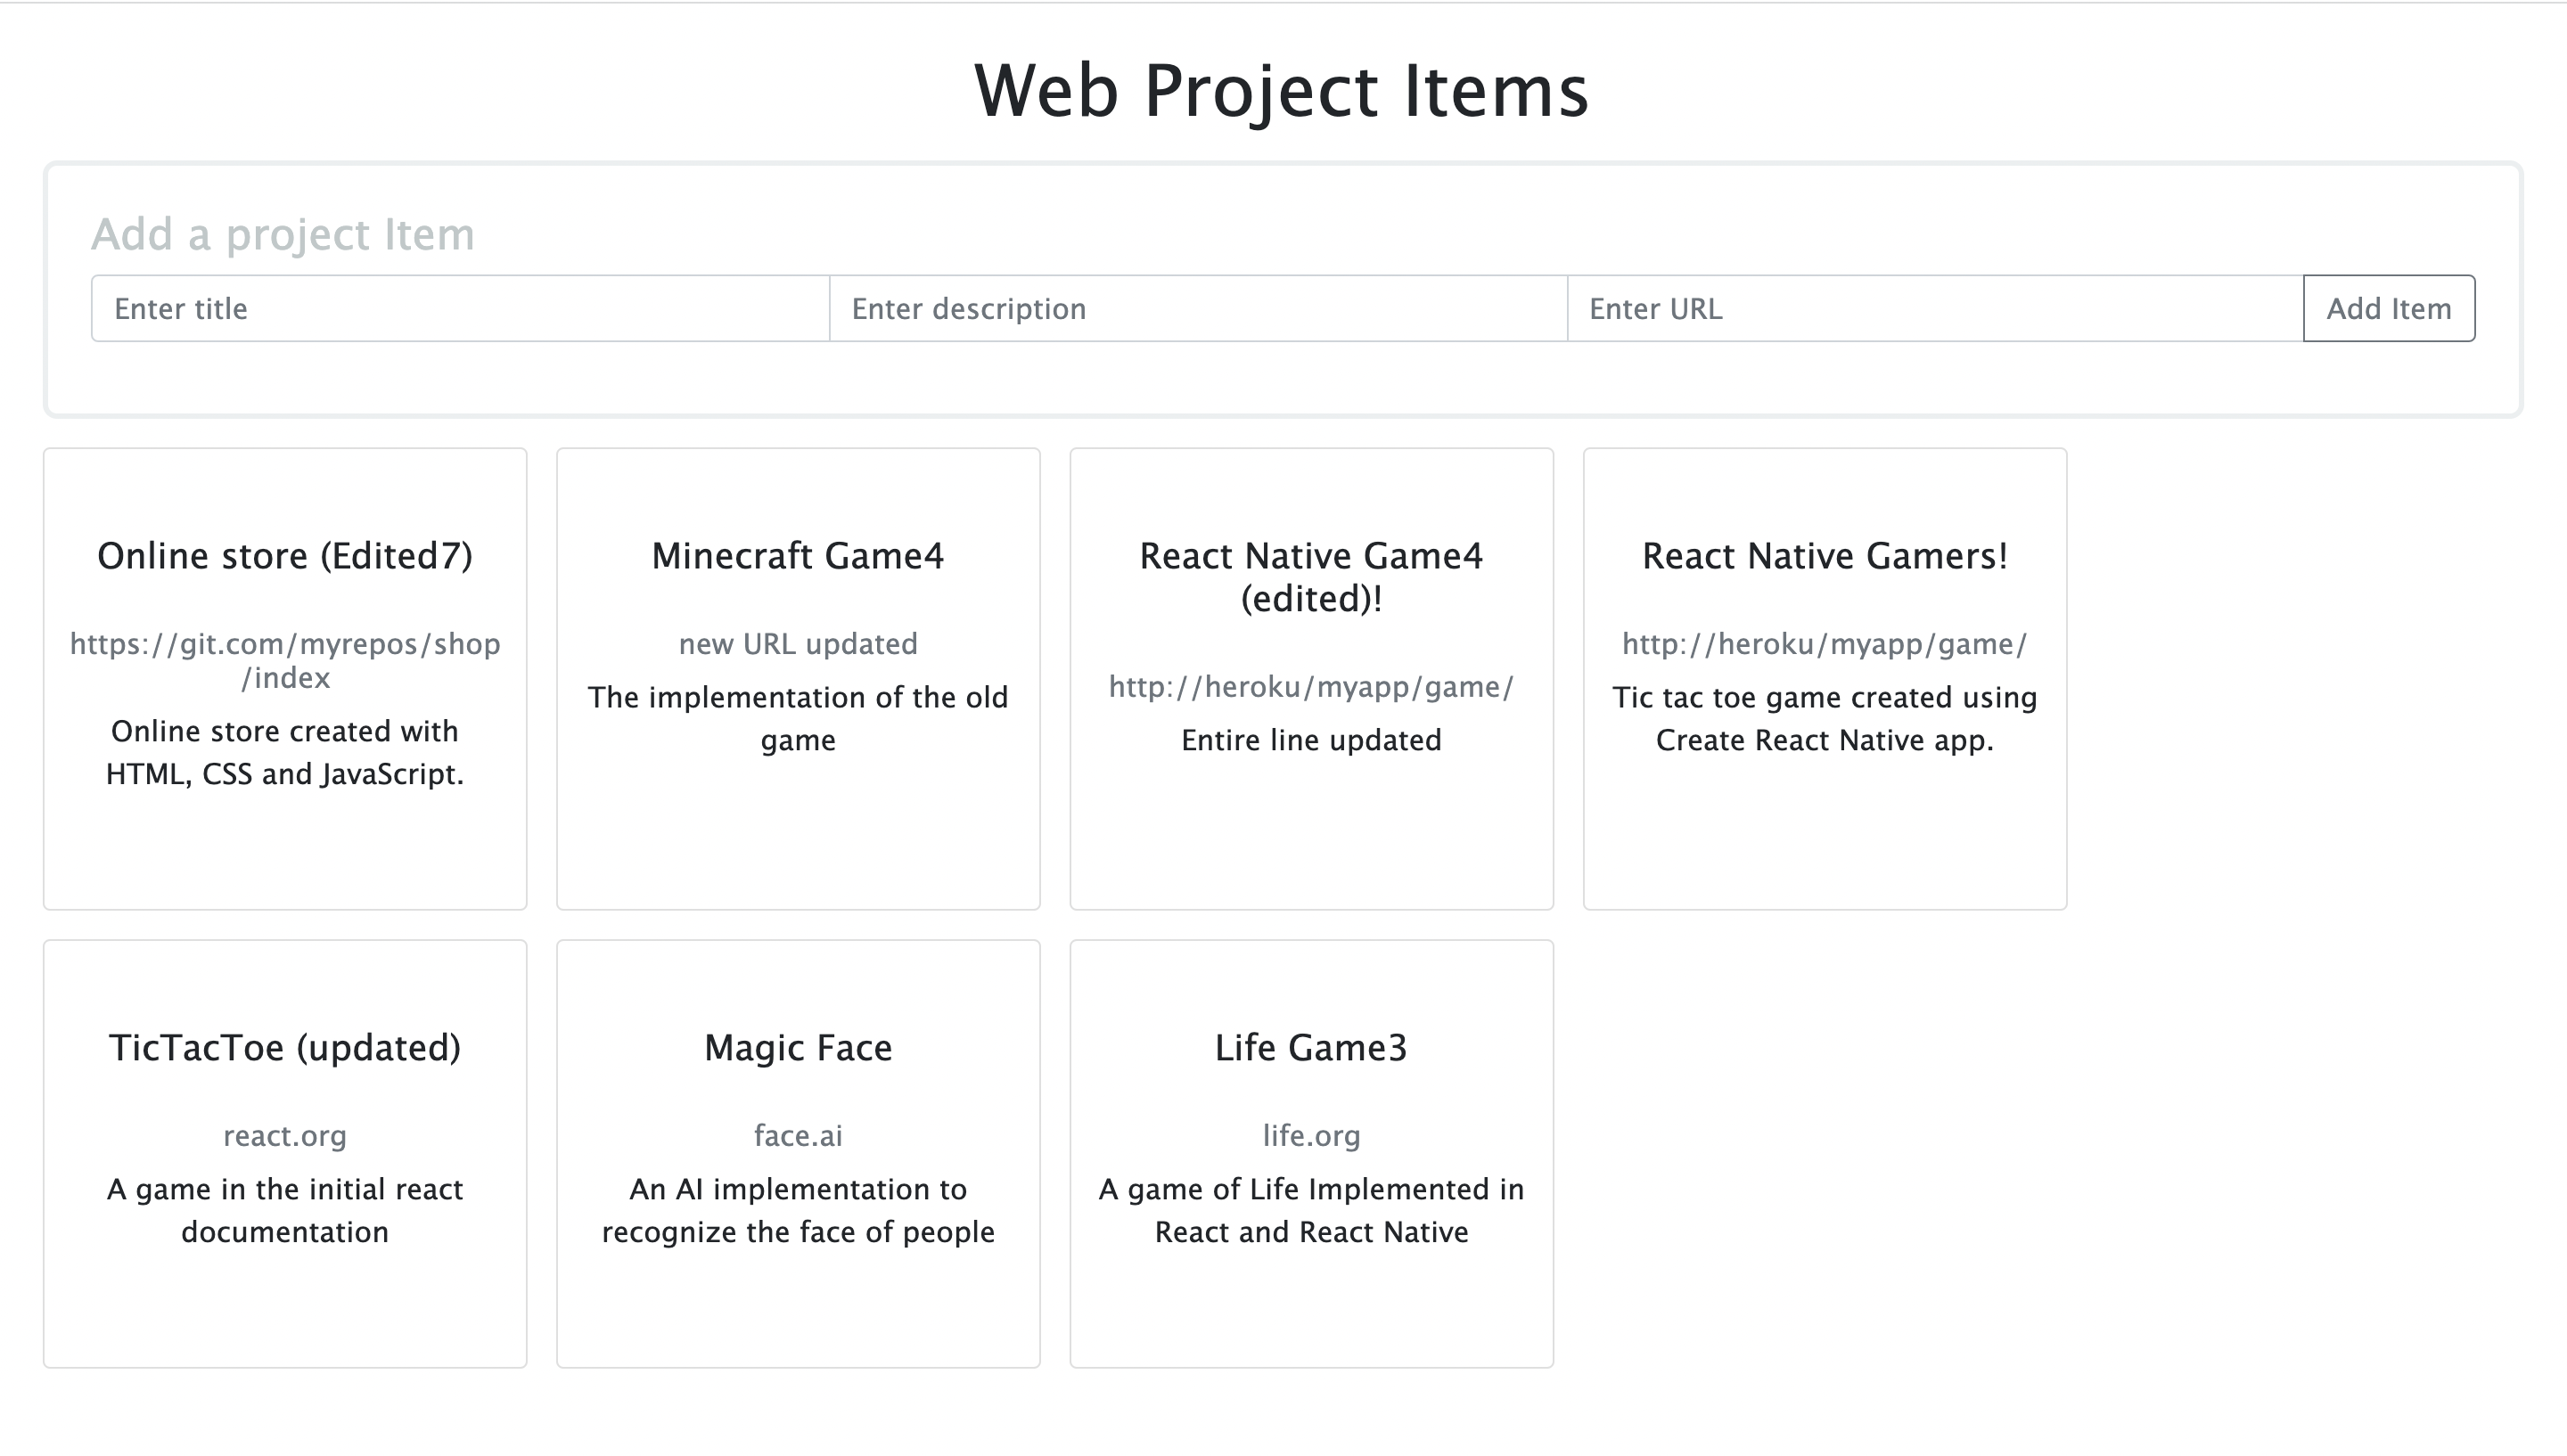Select the TicTacToe (updated) card title
Viewport: 2567px width, 1456px height.
tap(285, 1048)
